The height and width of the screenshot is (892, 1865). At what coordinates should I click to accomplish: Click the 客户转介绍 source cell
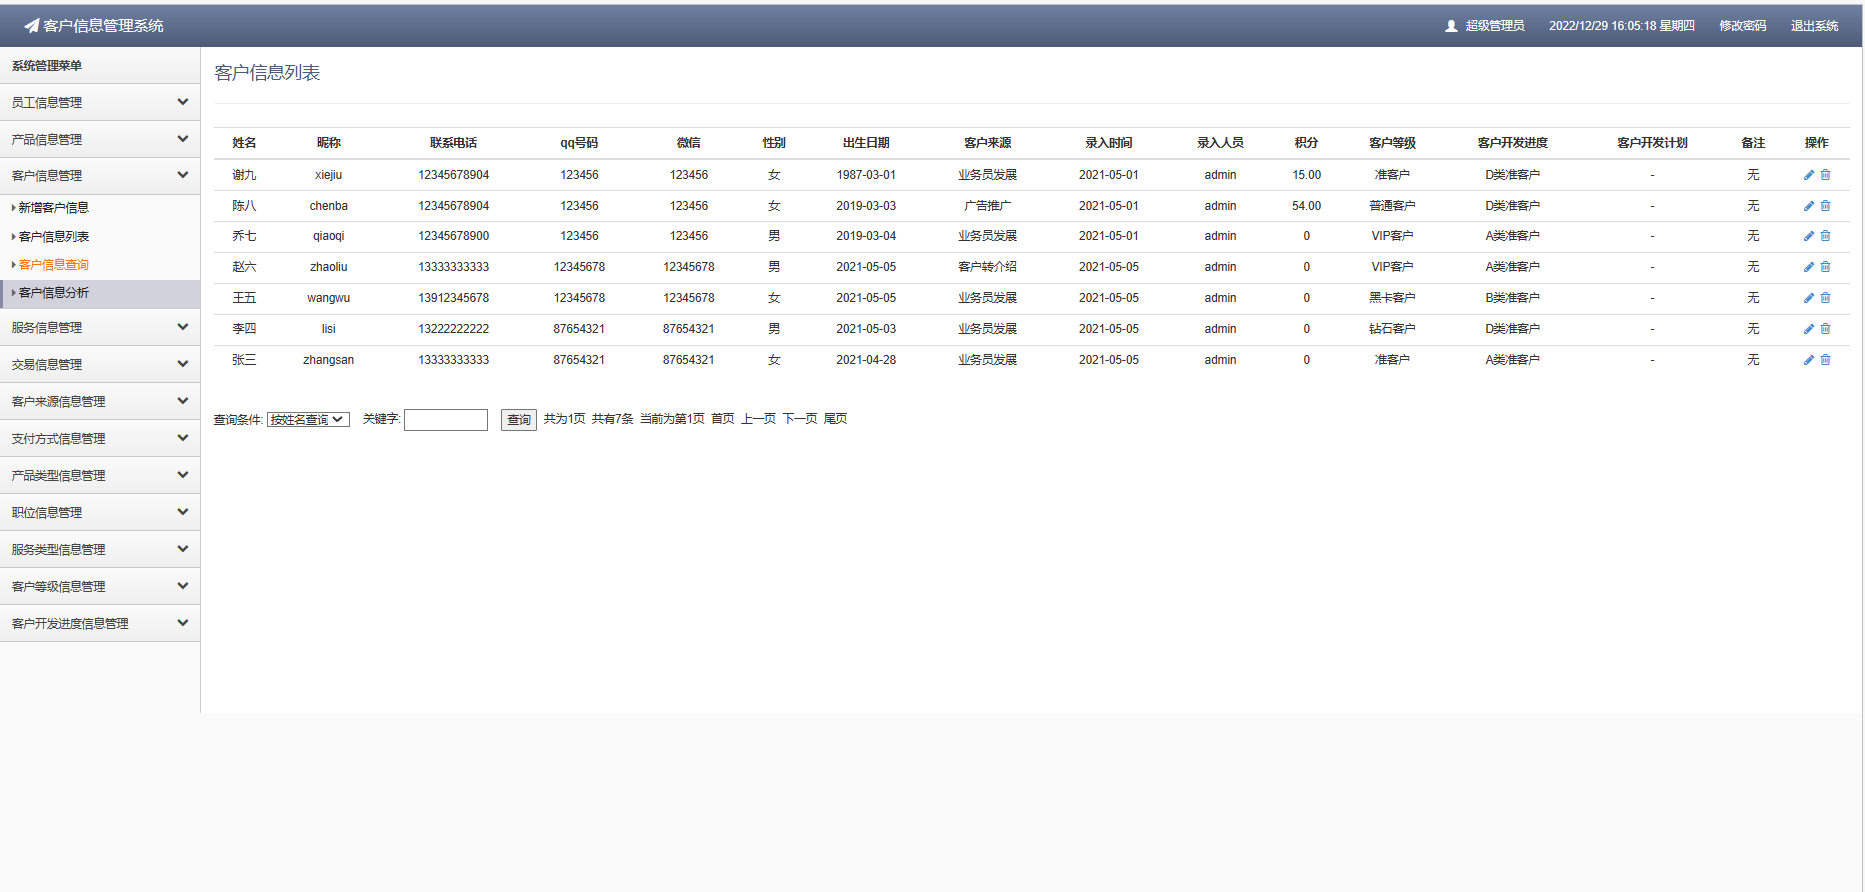coord(987,267)
